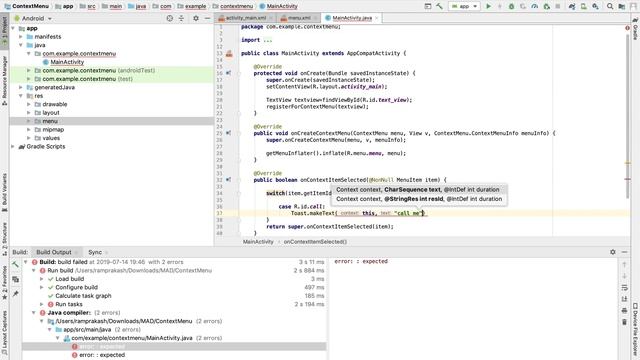
Task: Open the app run configuration dropdown
Action: pyautogui.click(x=464, y=6)
